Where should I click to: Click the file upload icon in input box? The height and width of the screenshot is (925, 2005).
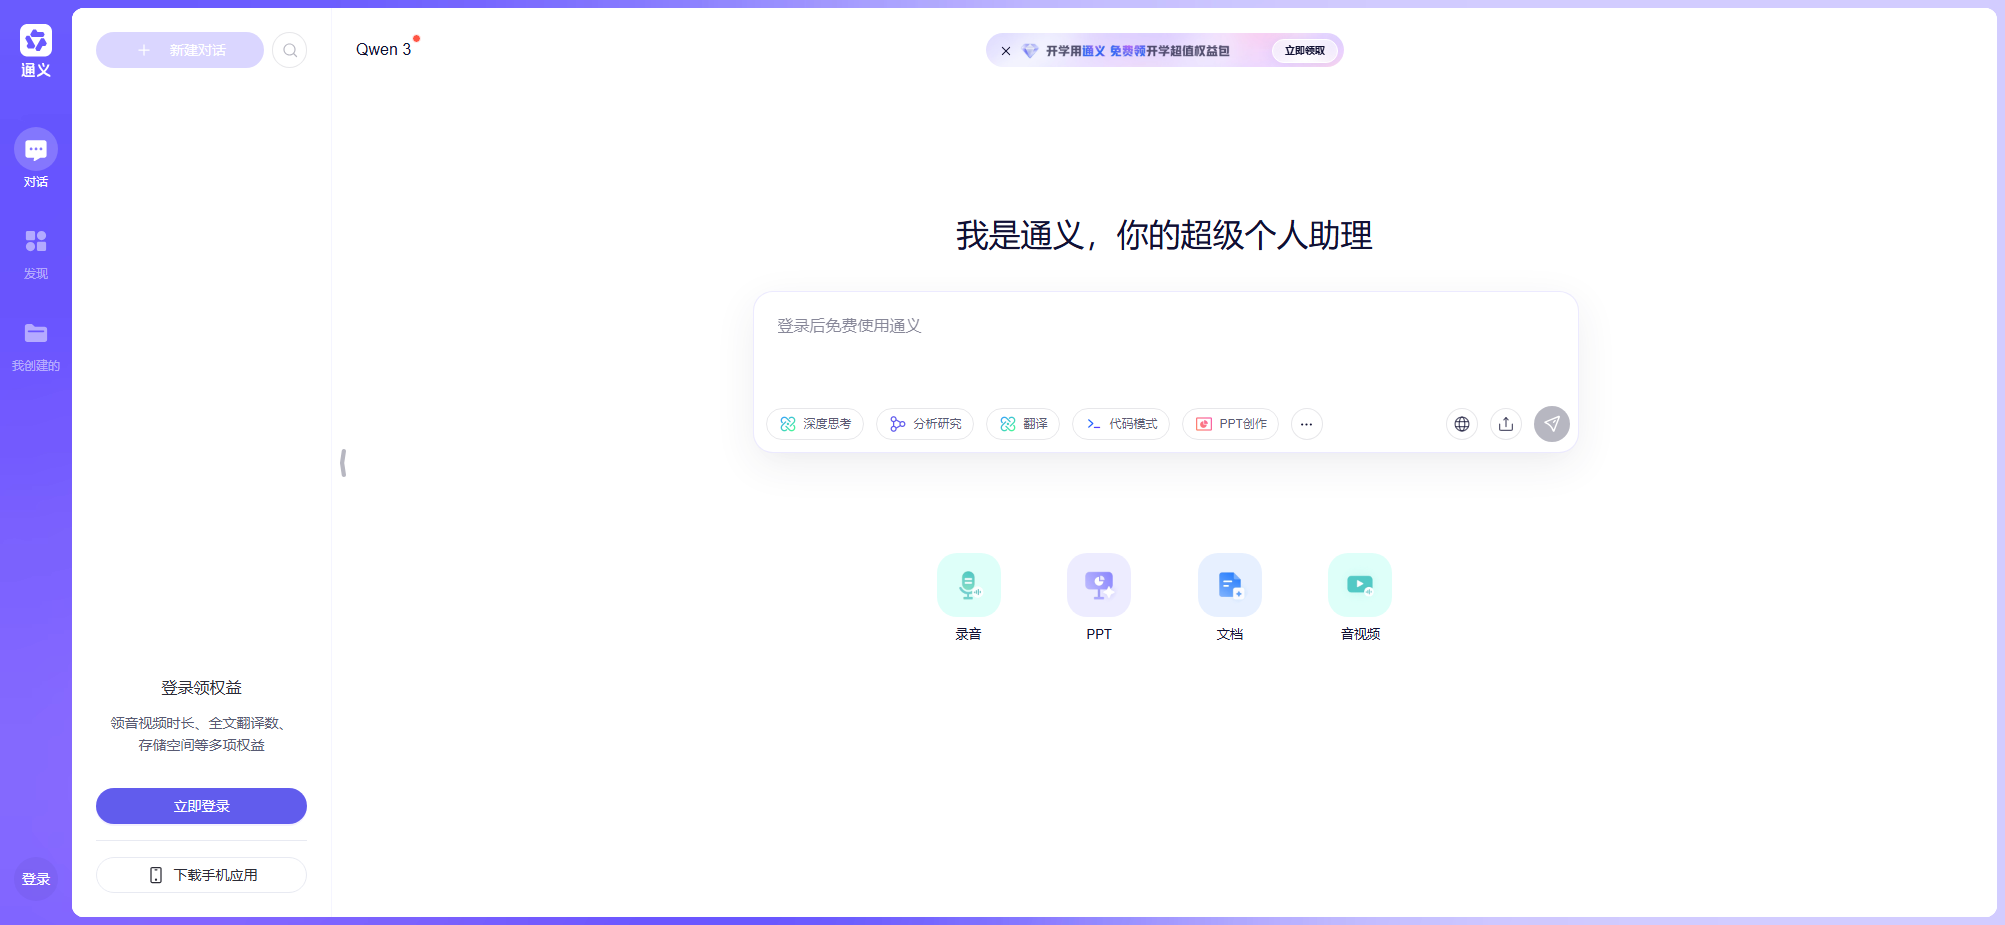coord(1505,424)
